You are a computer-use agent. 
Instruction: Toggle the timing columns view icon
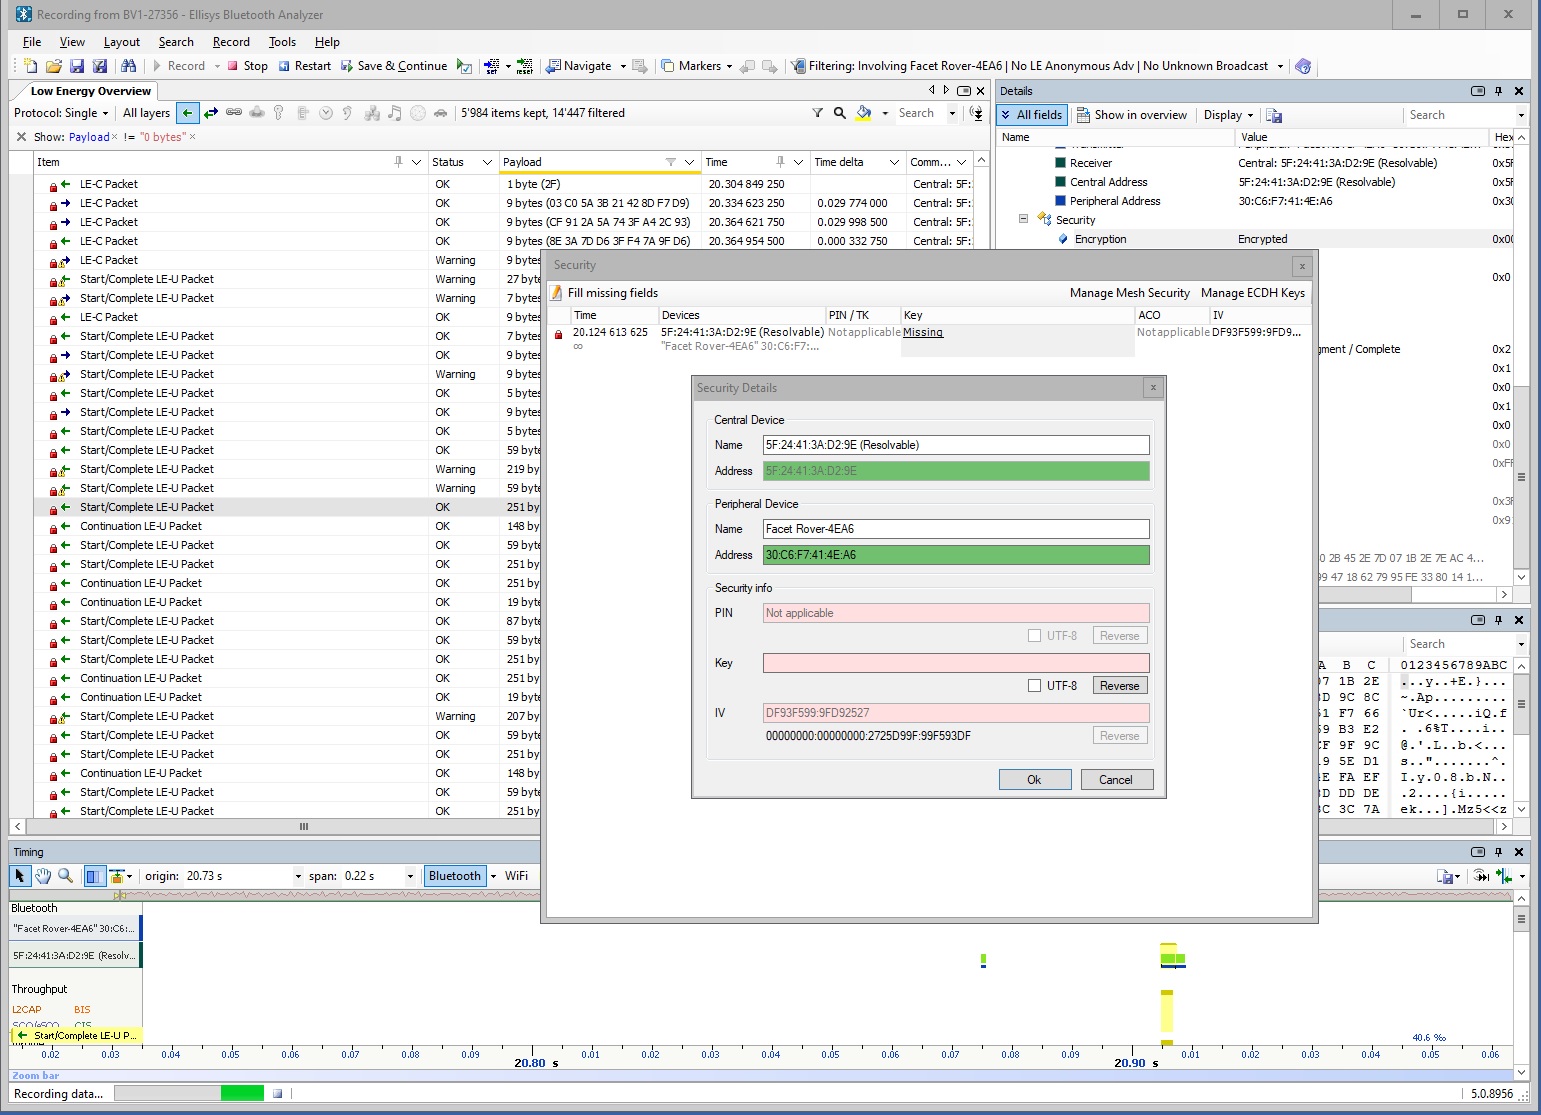(94, 876)
